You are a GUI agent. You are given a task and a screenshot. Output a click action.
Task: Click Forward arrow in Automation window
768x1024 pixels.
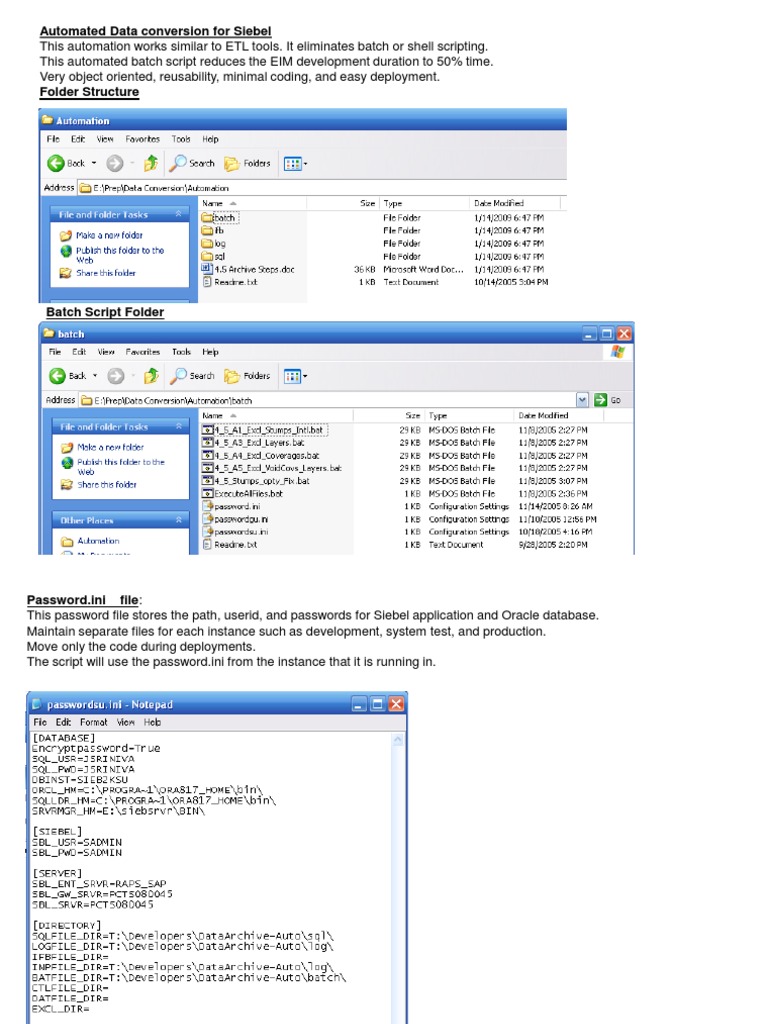click(x=115, y=163)
